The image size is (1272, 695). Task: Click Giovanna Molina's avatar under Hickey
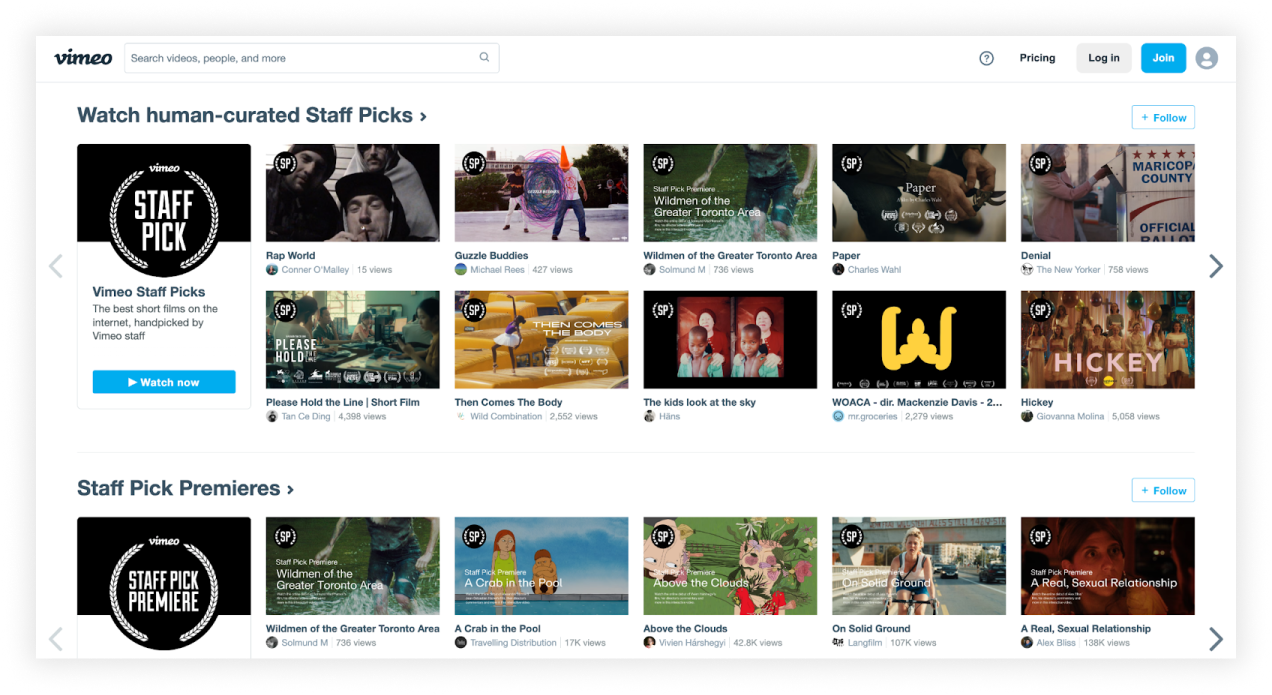[1025, 416]
